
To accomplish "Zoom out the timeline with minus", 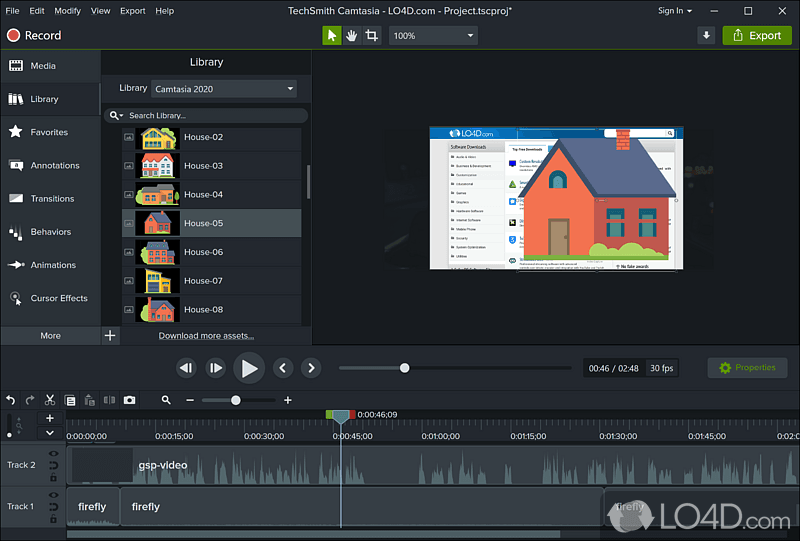I will [190, 401].
